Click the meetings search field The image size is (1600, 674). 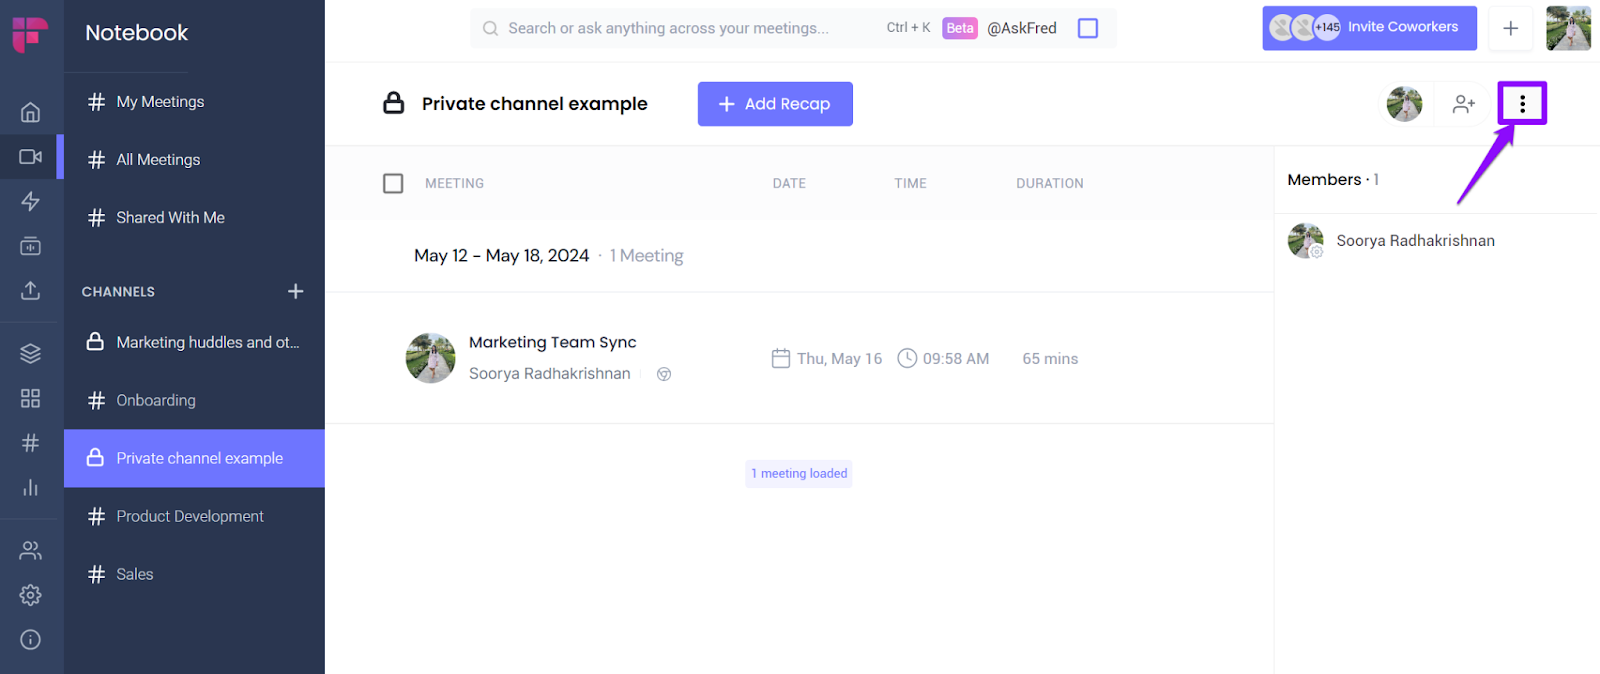(x=668, y=28)
